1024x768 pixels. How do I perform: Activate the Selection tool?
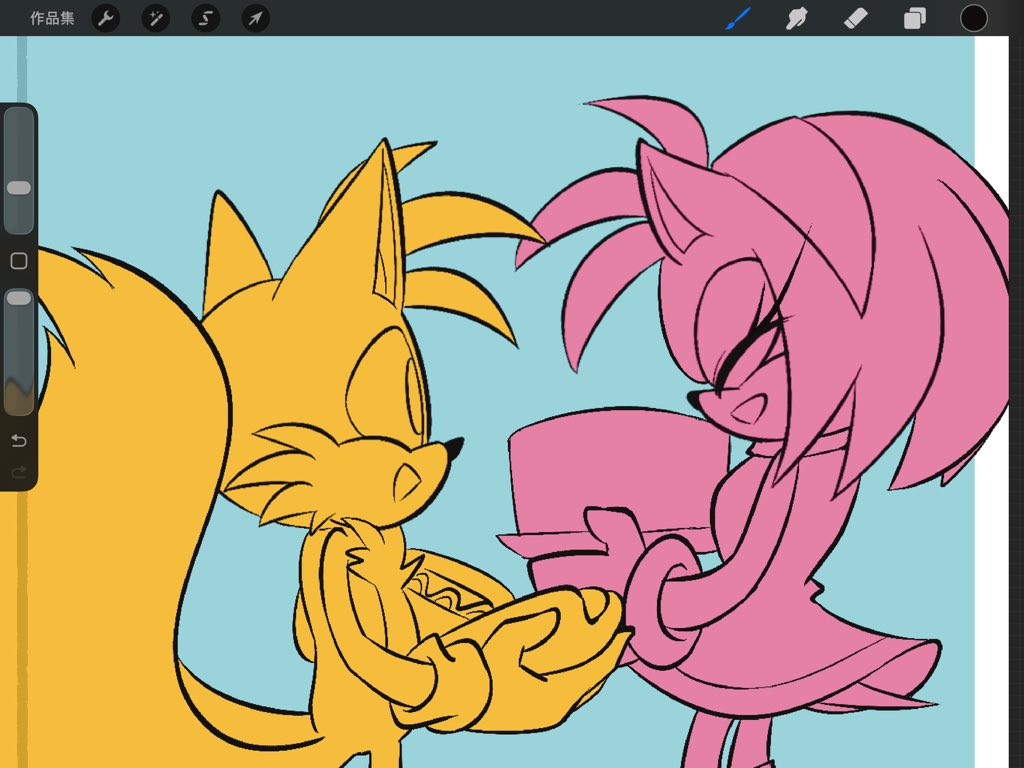coord(205,18)
